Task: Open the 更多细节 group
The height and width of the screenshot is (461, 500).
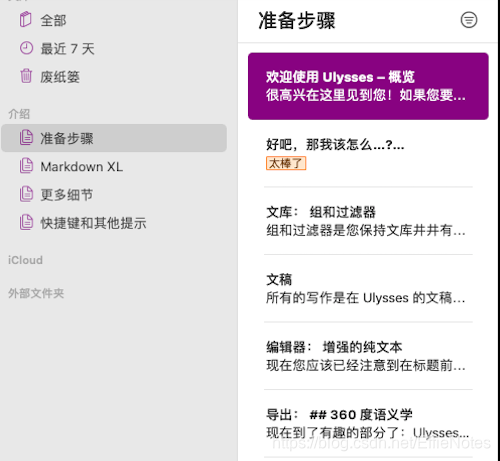Action: 67,195
